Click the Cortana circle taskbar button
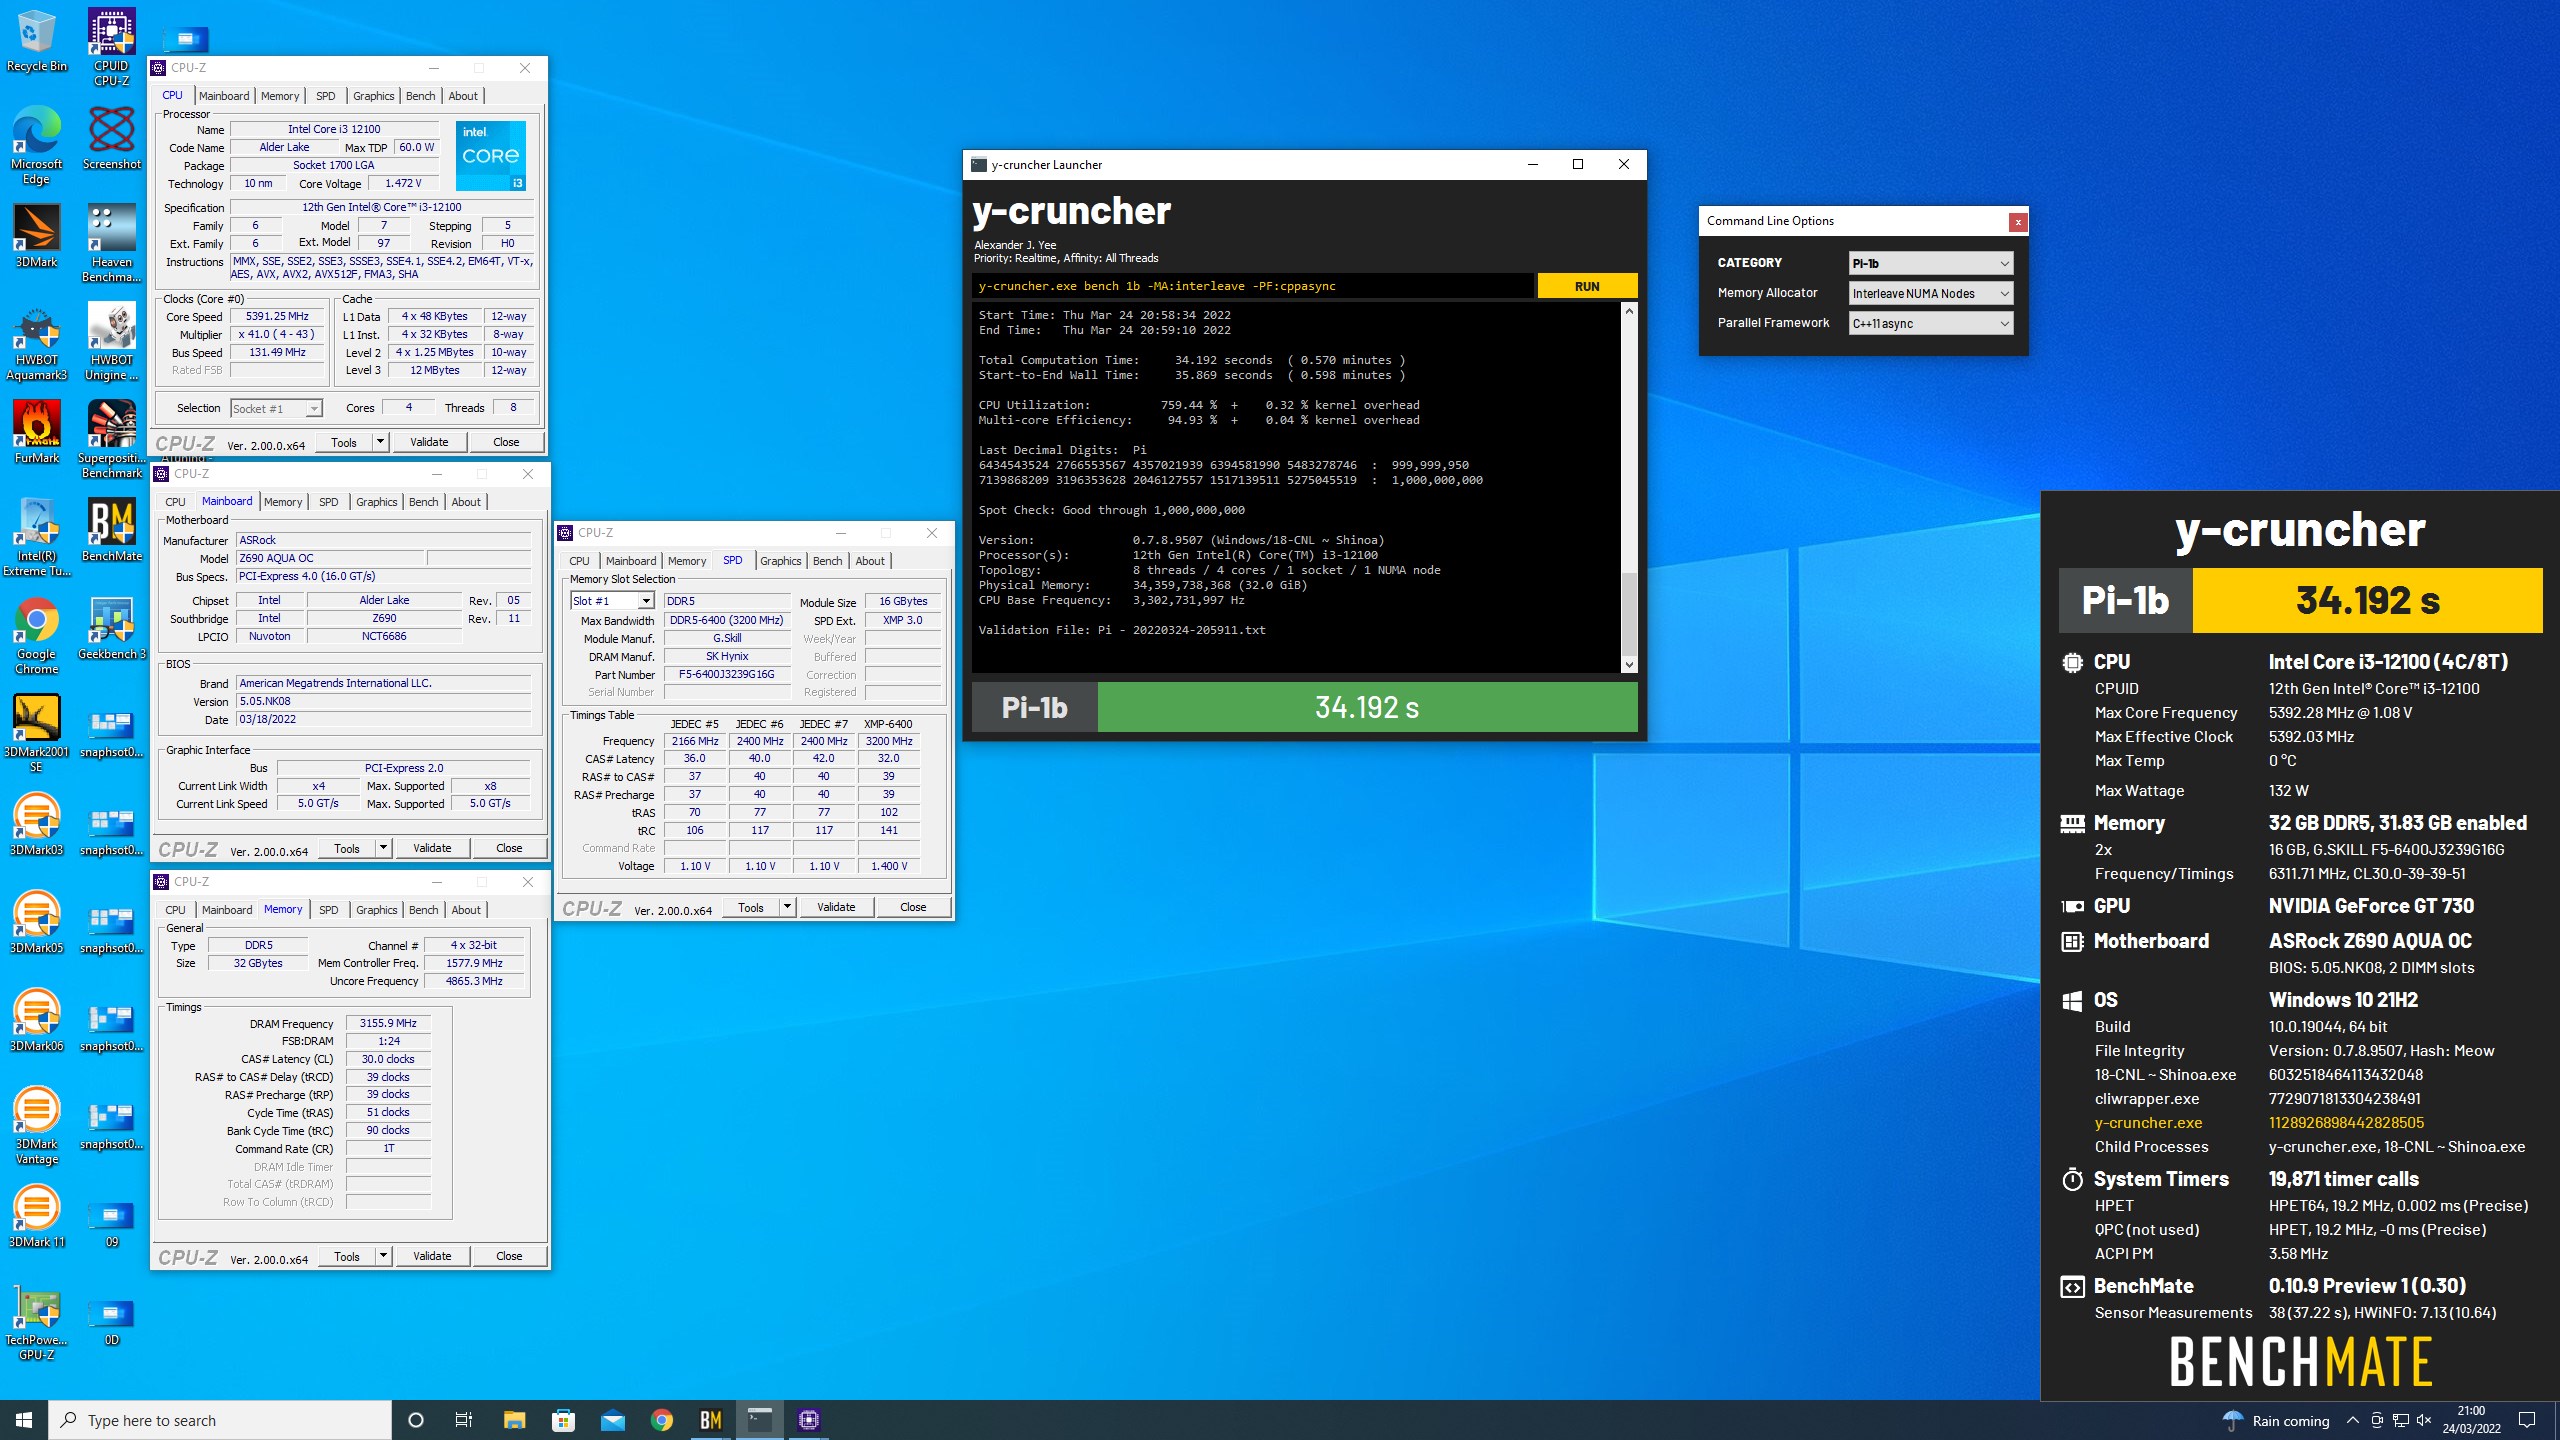 point(416,1420)
